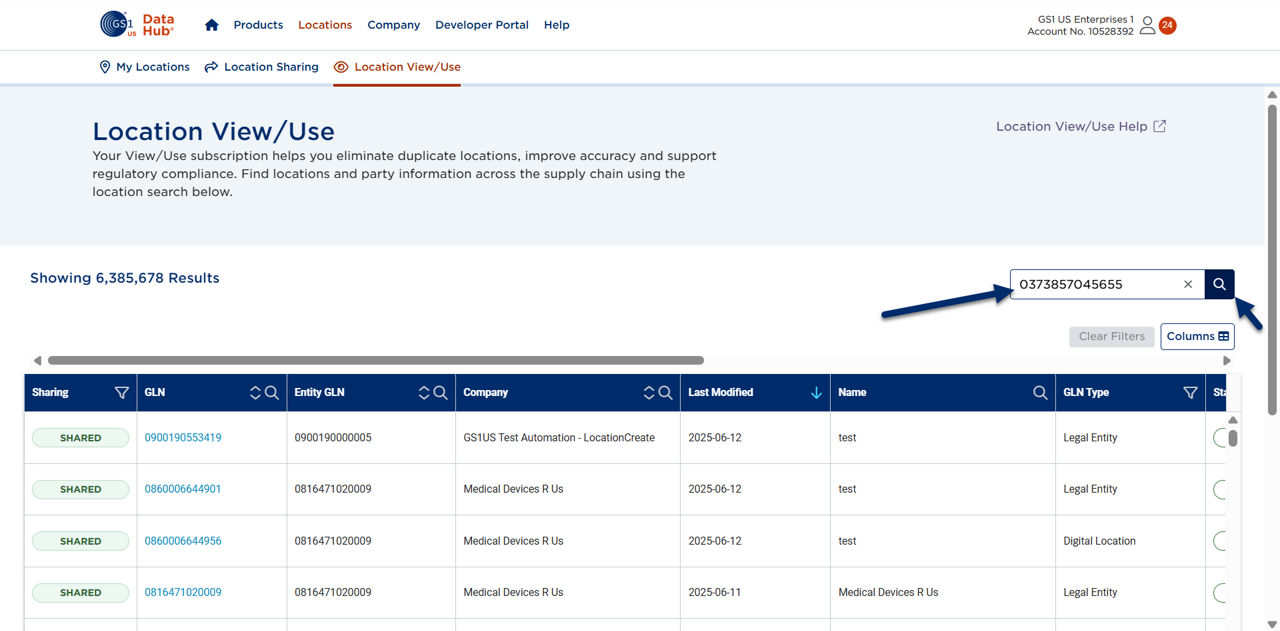
Task: Clear the search field with X icon
Action: (1188, 284)
